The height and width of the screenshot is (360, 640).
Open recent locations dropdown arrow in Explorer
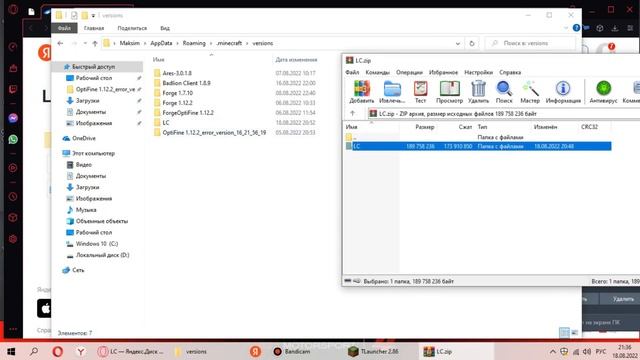coord(85,43)
